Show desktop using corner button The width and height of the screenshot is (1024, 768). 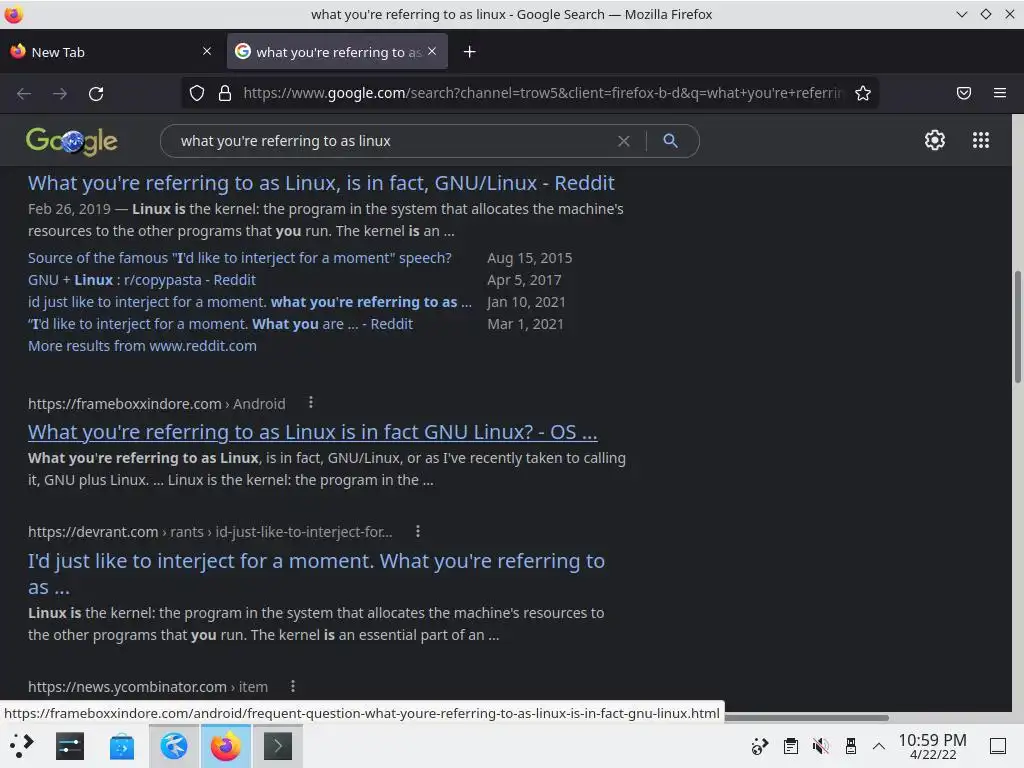tap(998, 746)
